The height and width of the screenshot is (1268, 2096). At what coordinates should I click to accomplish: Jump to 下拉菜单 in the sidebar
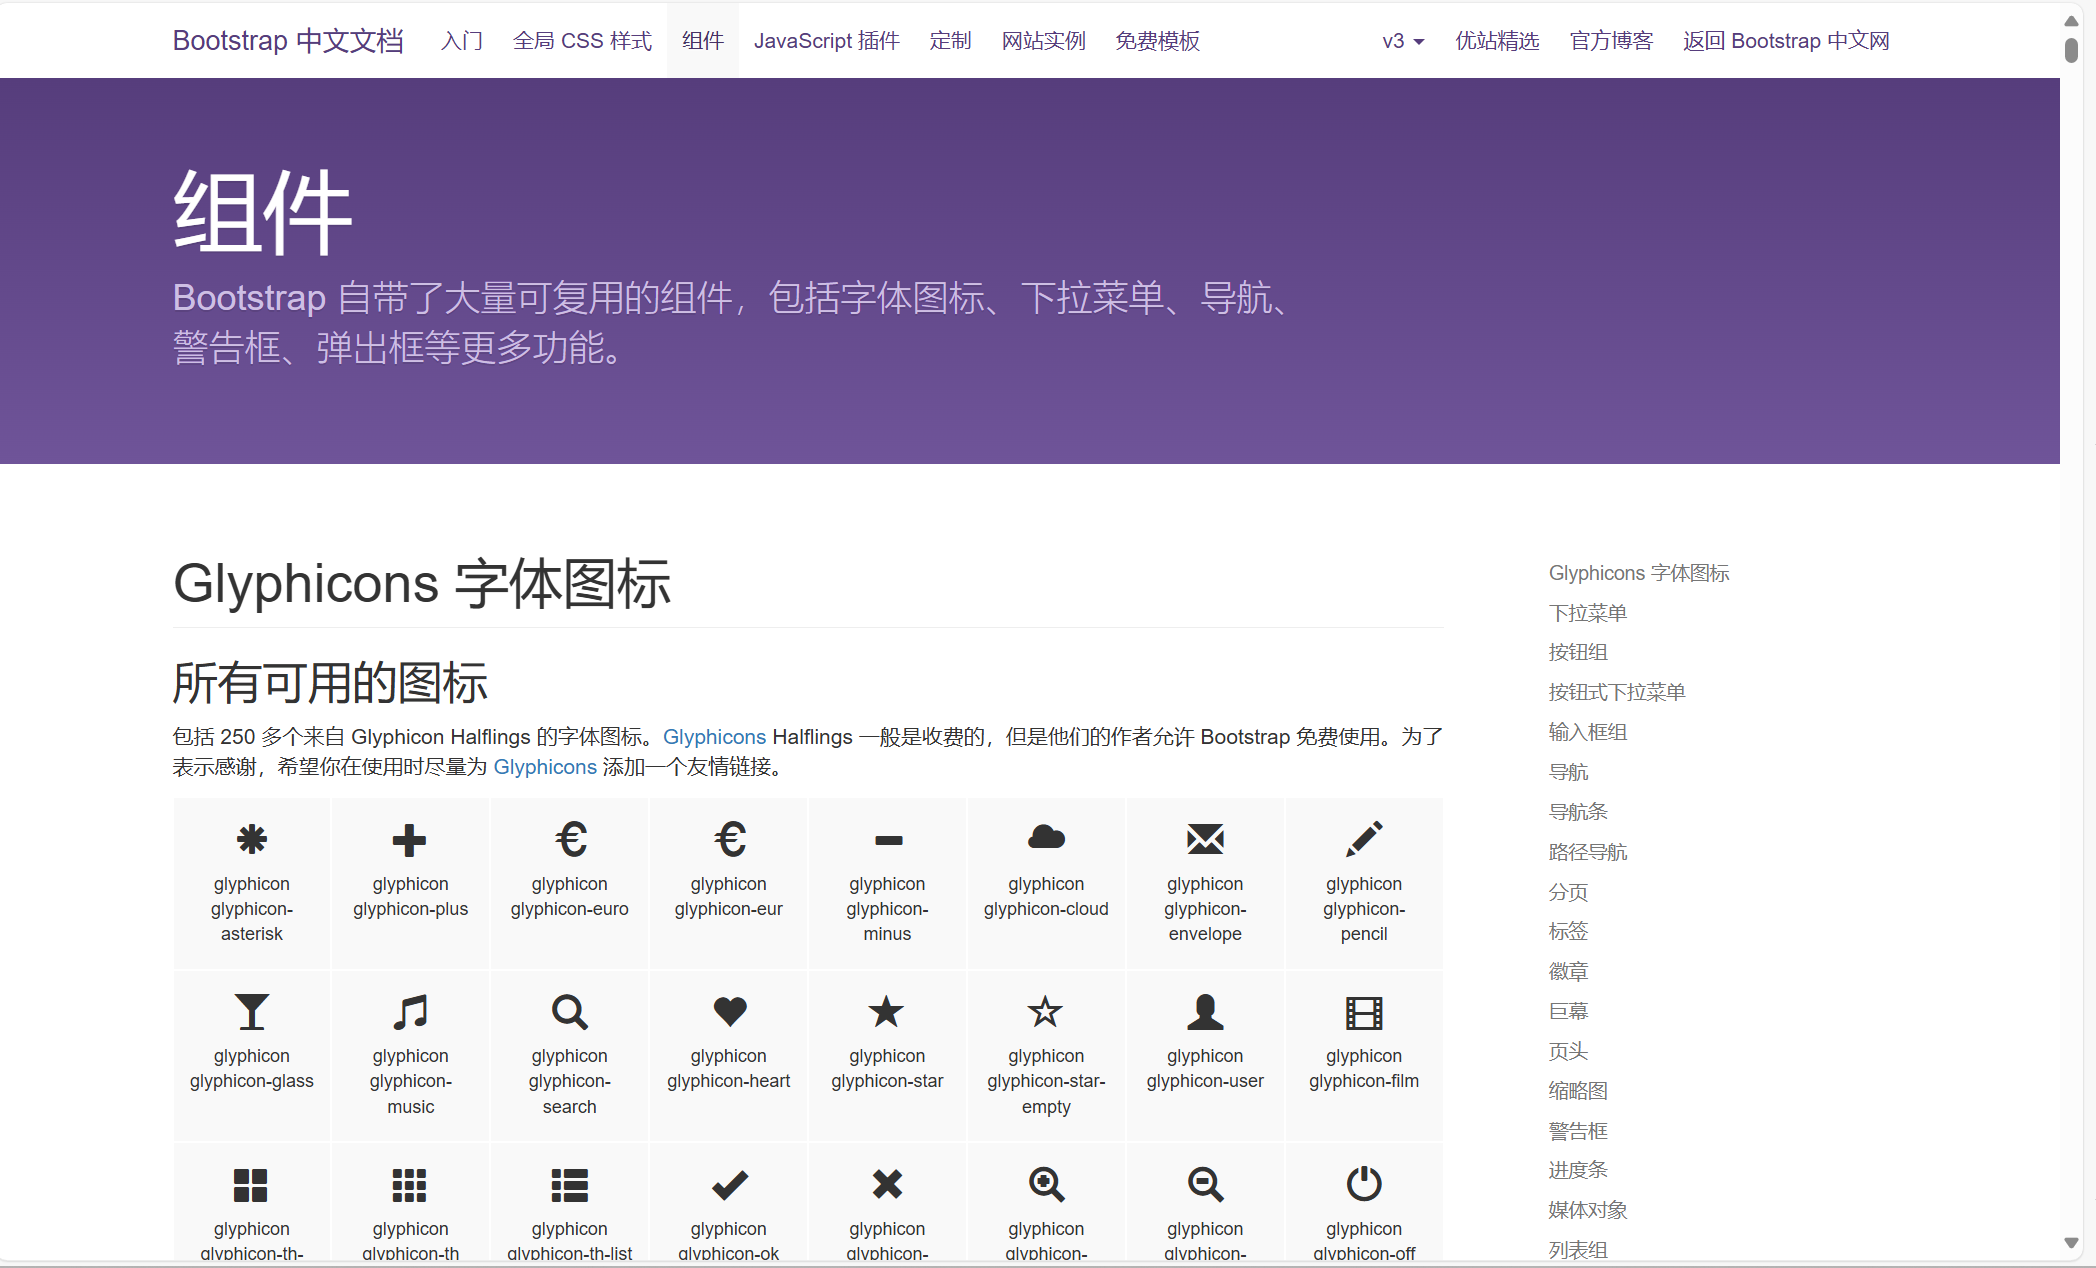tap(1587, 613)
